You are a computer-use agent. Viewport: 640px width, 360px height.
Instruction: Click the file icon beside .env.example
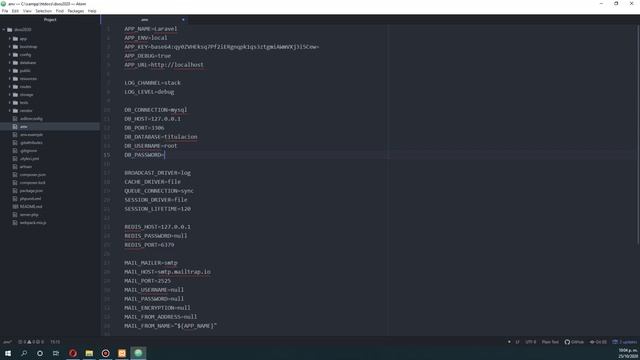15,135
